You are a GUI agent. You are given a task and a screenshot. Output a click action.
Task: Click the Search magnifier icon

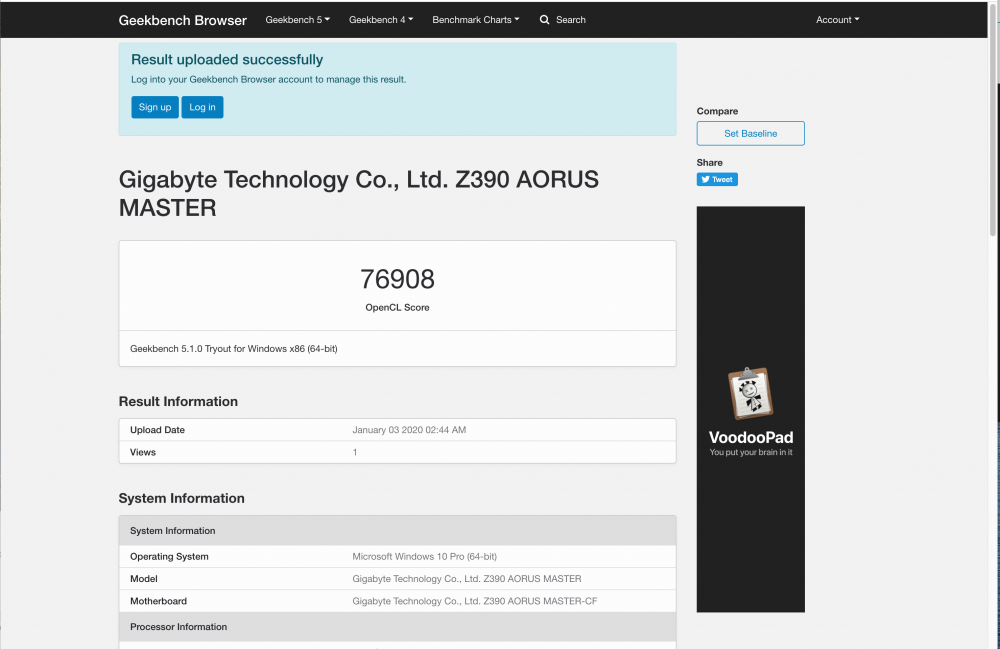pyautogui.click(x=544, y=20)
